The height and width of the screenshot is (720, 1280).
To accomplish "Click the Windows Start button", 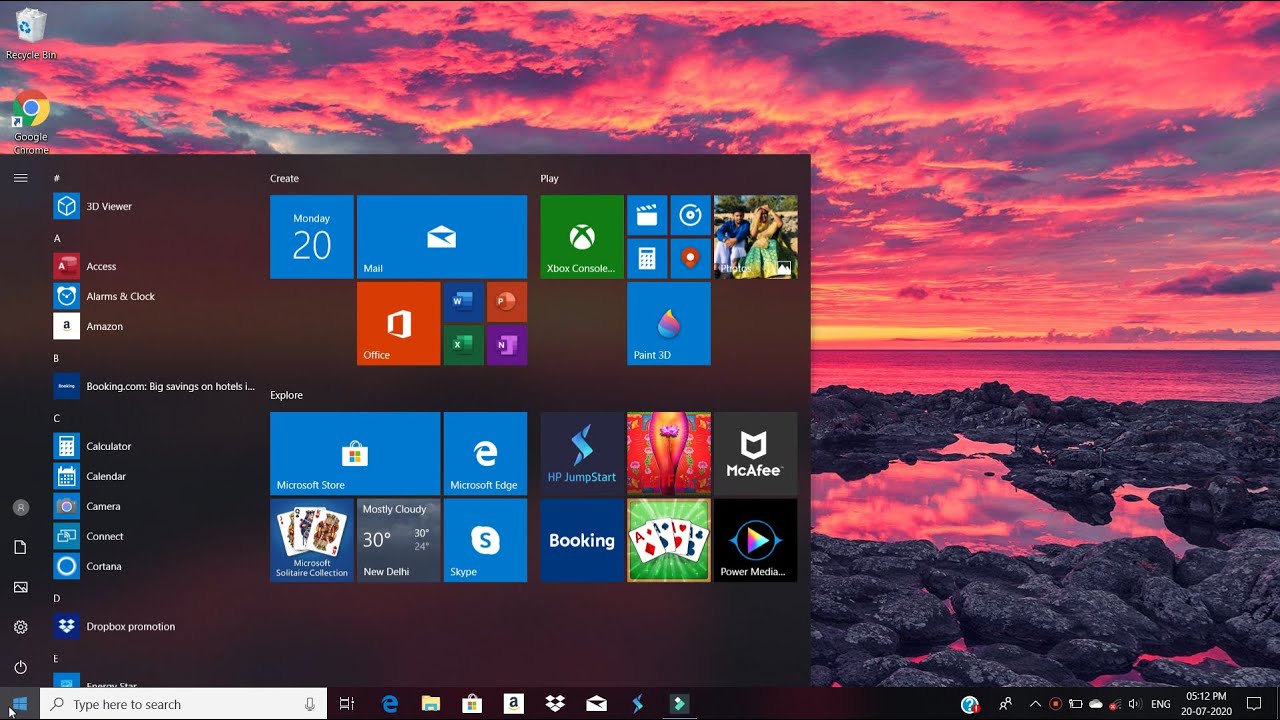I will [20, 704].
